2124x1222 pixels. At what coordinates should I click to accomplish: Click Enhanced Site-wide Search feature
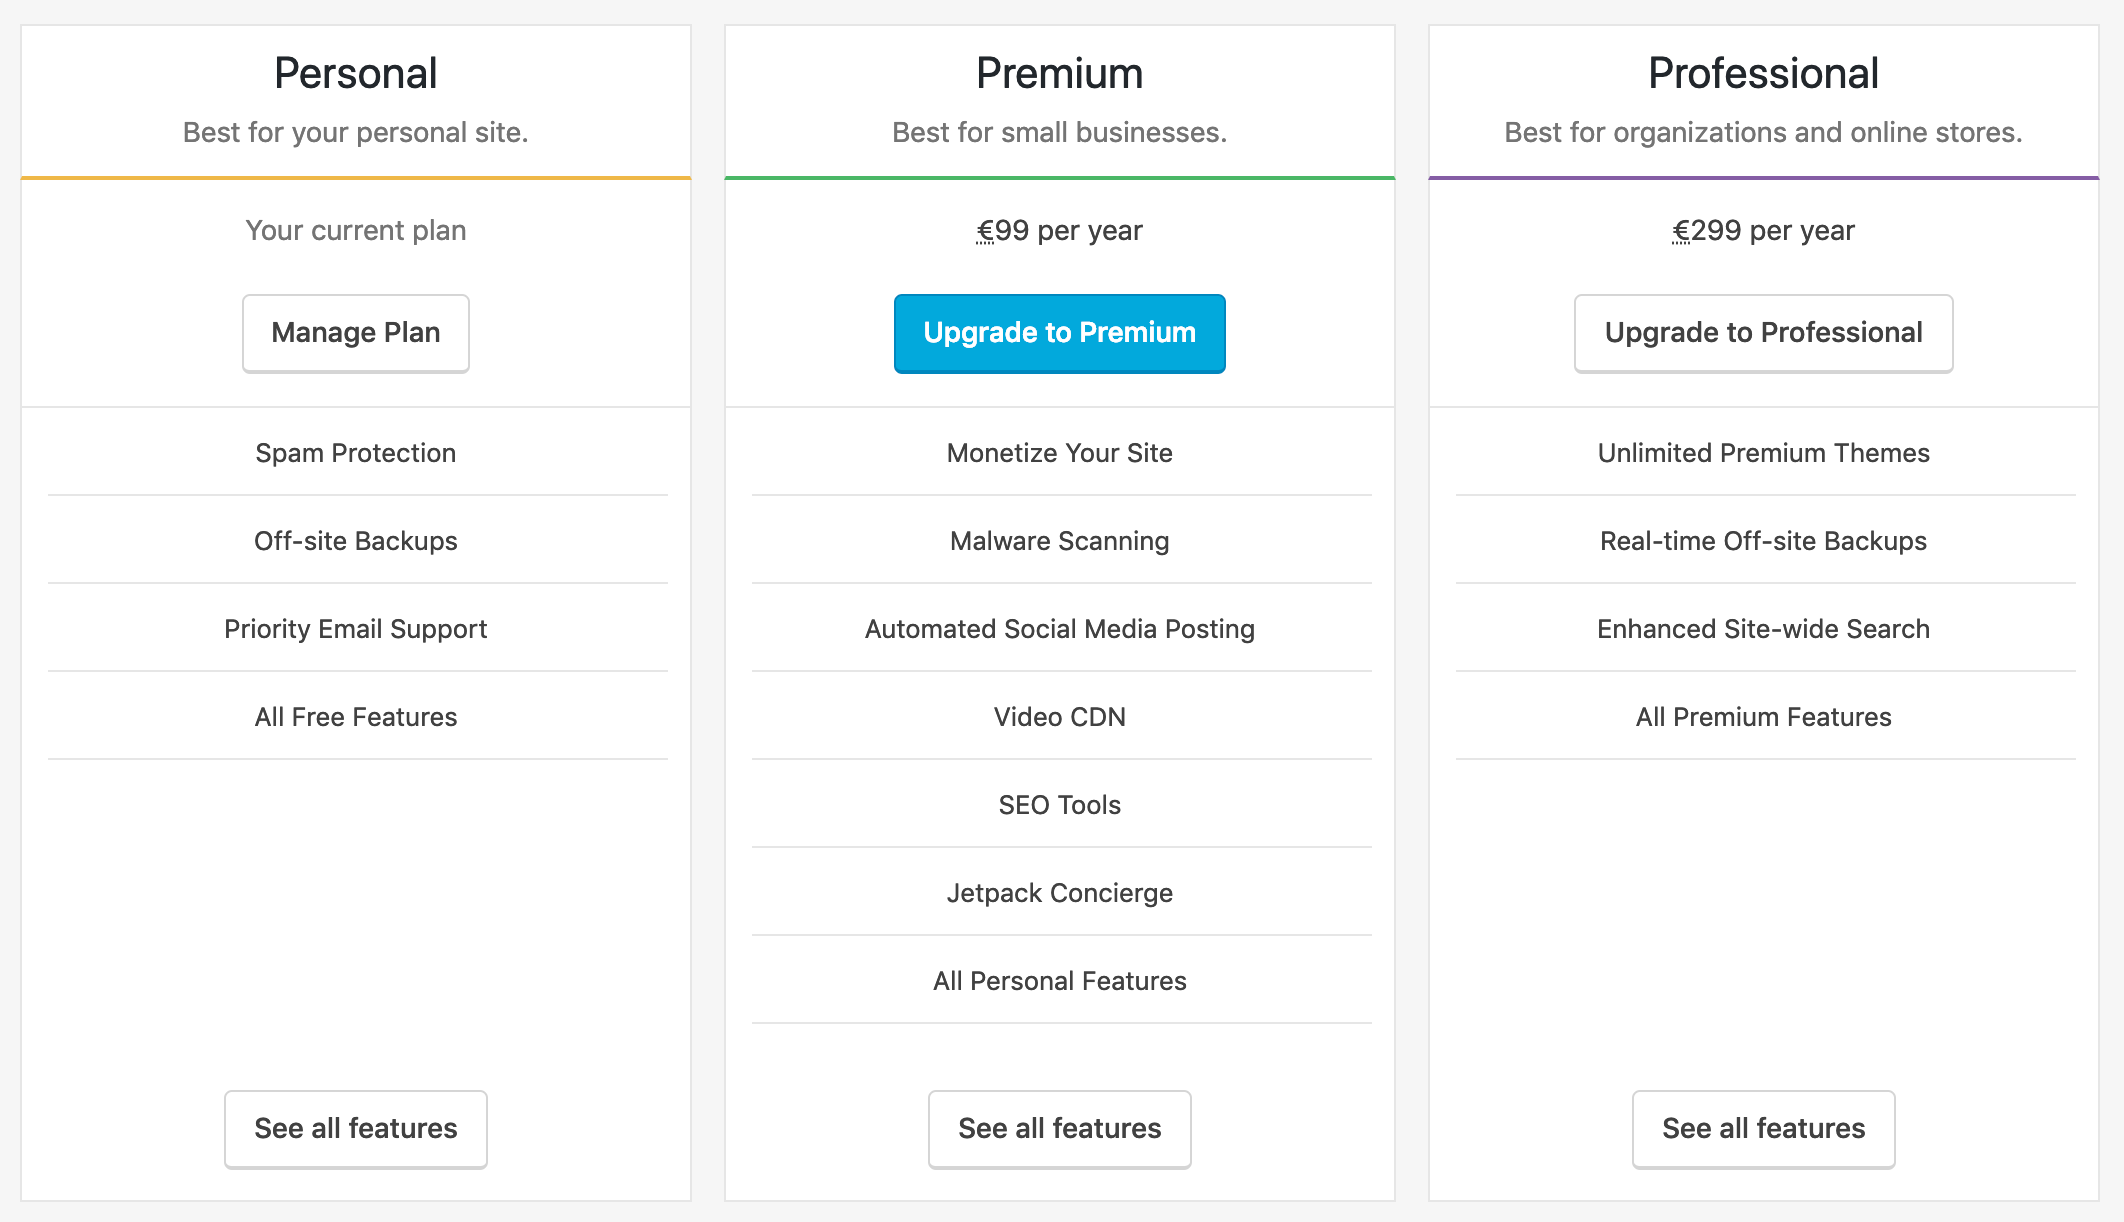(x=1763, y=629)
